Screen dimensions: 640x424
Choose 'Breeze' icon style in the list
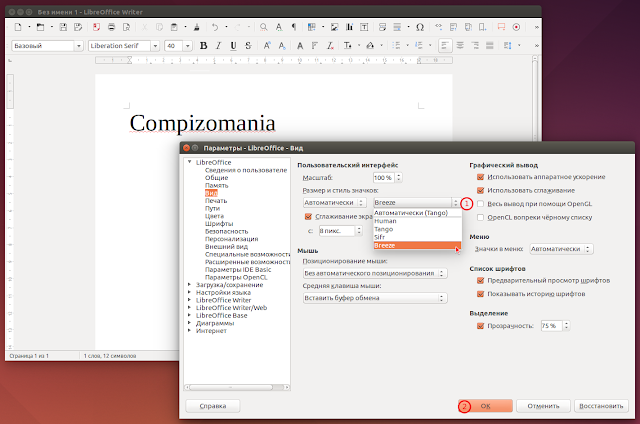point(418,245)
